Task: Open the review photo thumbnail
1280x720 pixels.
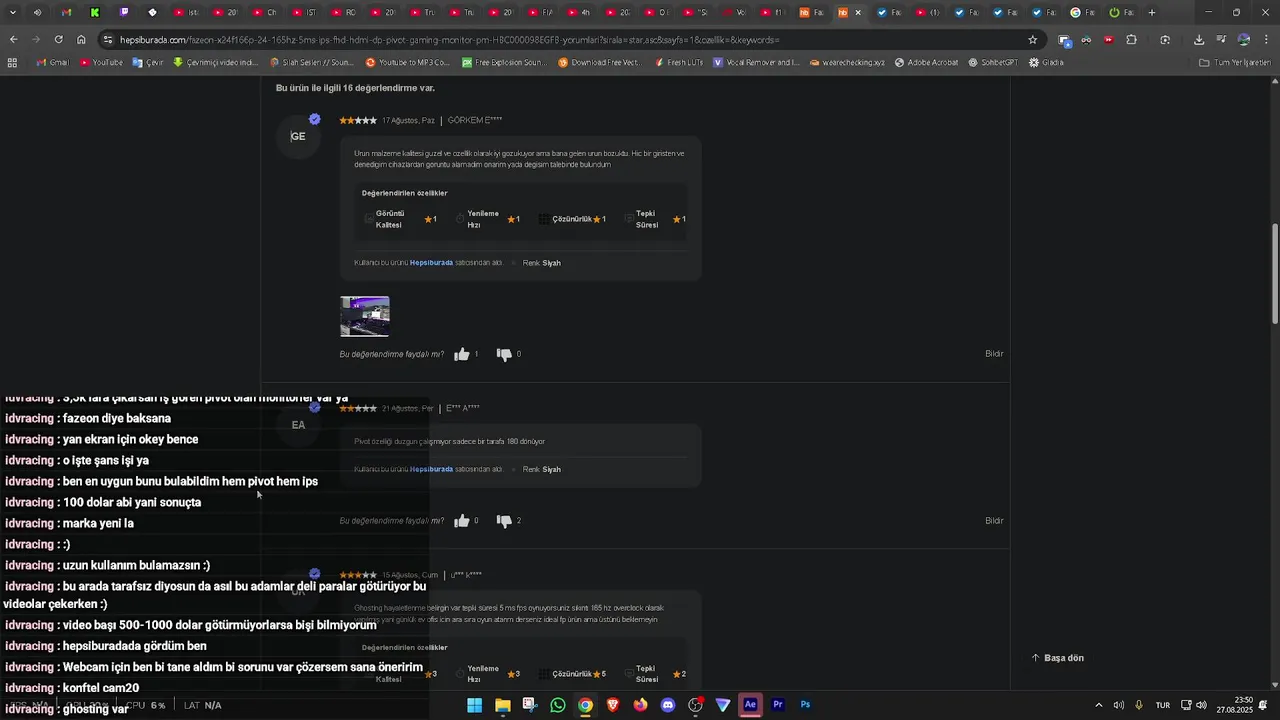Action: point(365,316)
